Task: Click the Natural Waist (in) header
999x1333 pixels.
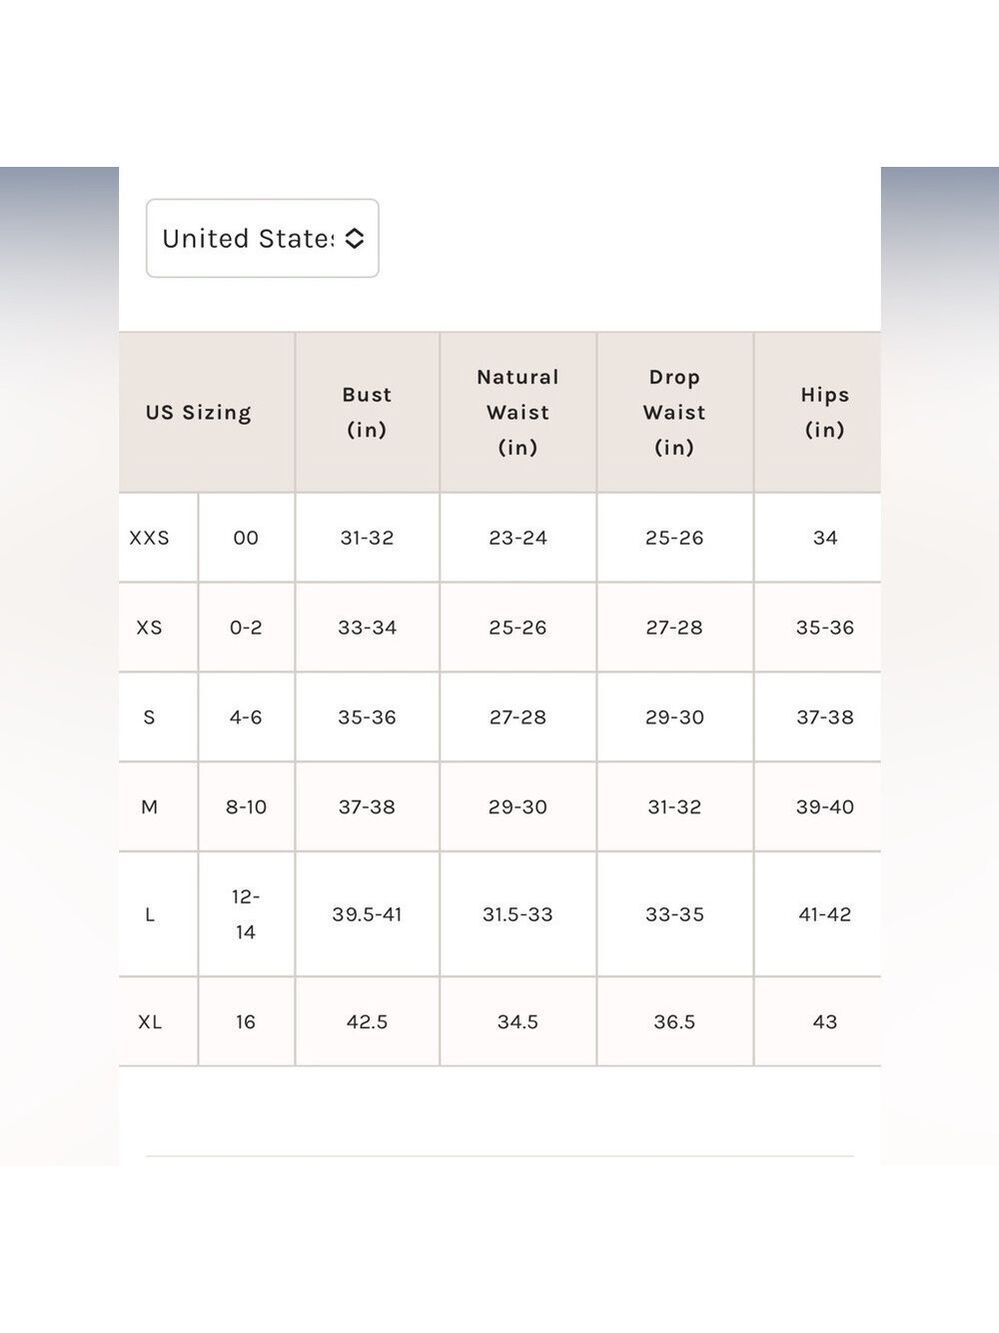Action: coord(518,412)
